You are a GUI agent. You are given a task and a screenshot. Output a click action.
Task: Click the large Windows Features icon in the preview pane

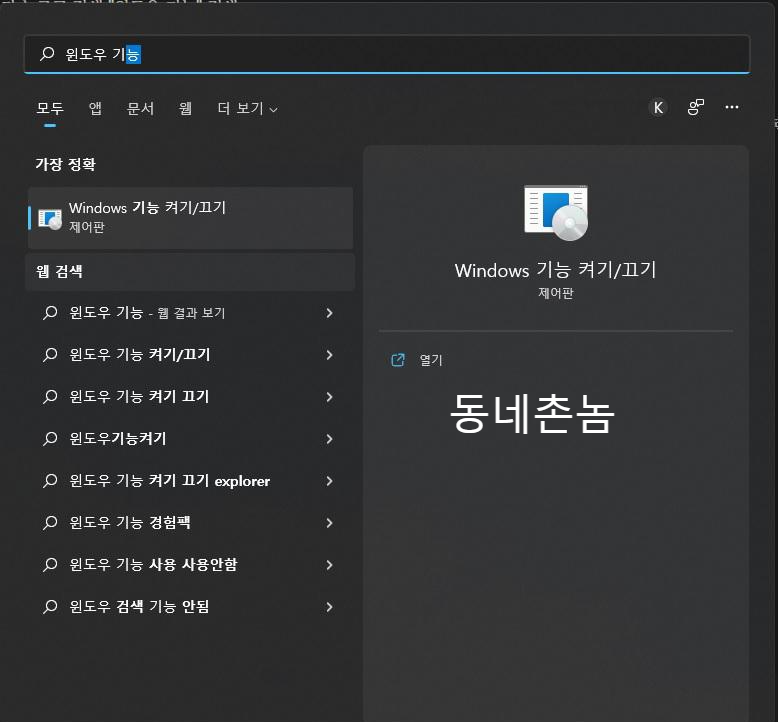pos(556,213)
